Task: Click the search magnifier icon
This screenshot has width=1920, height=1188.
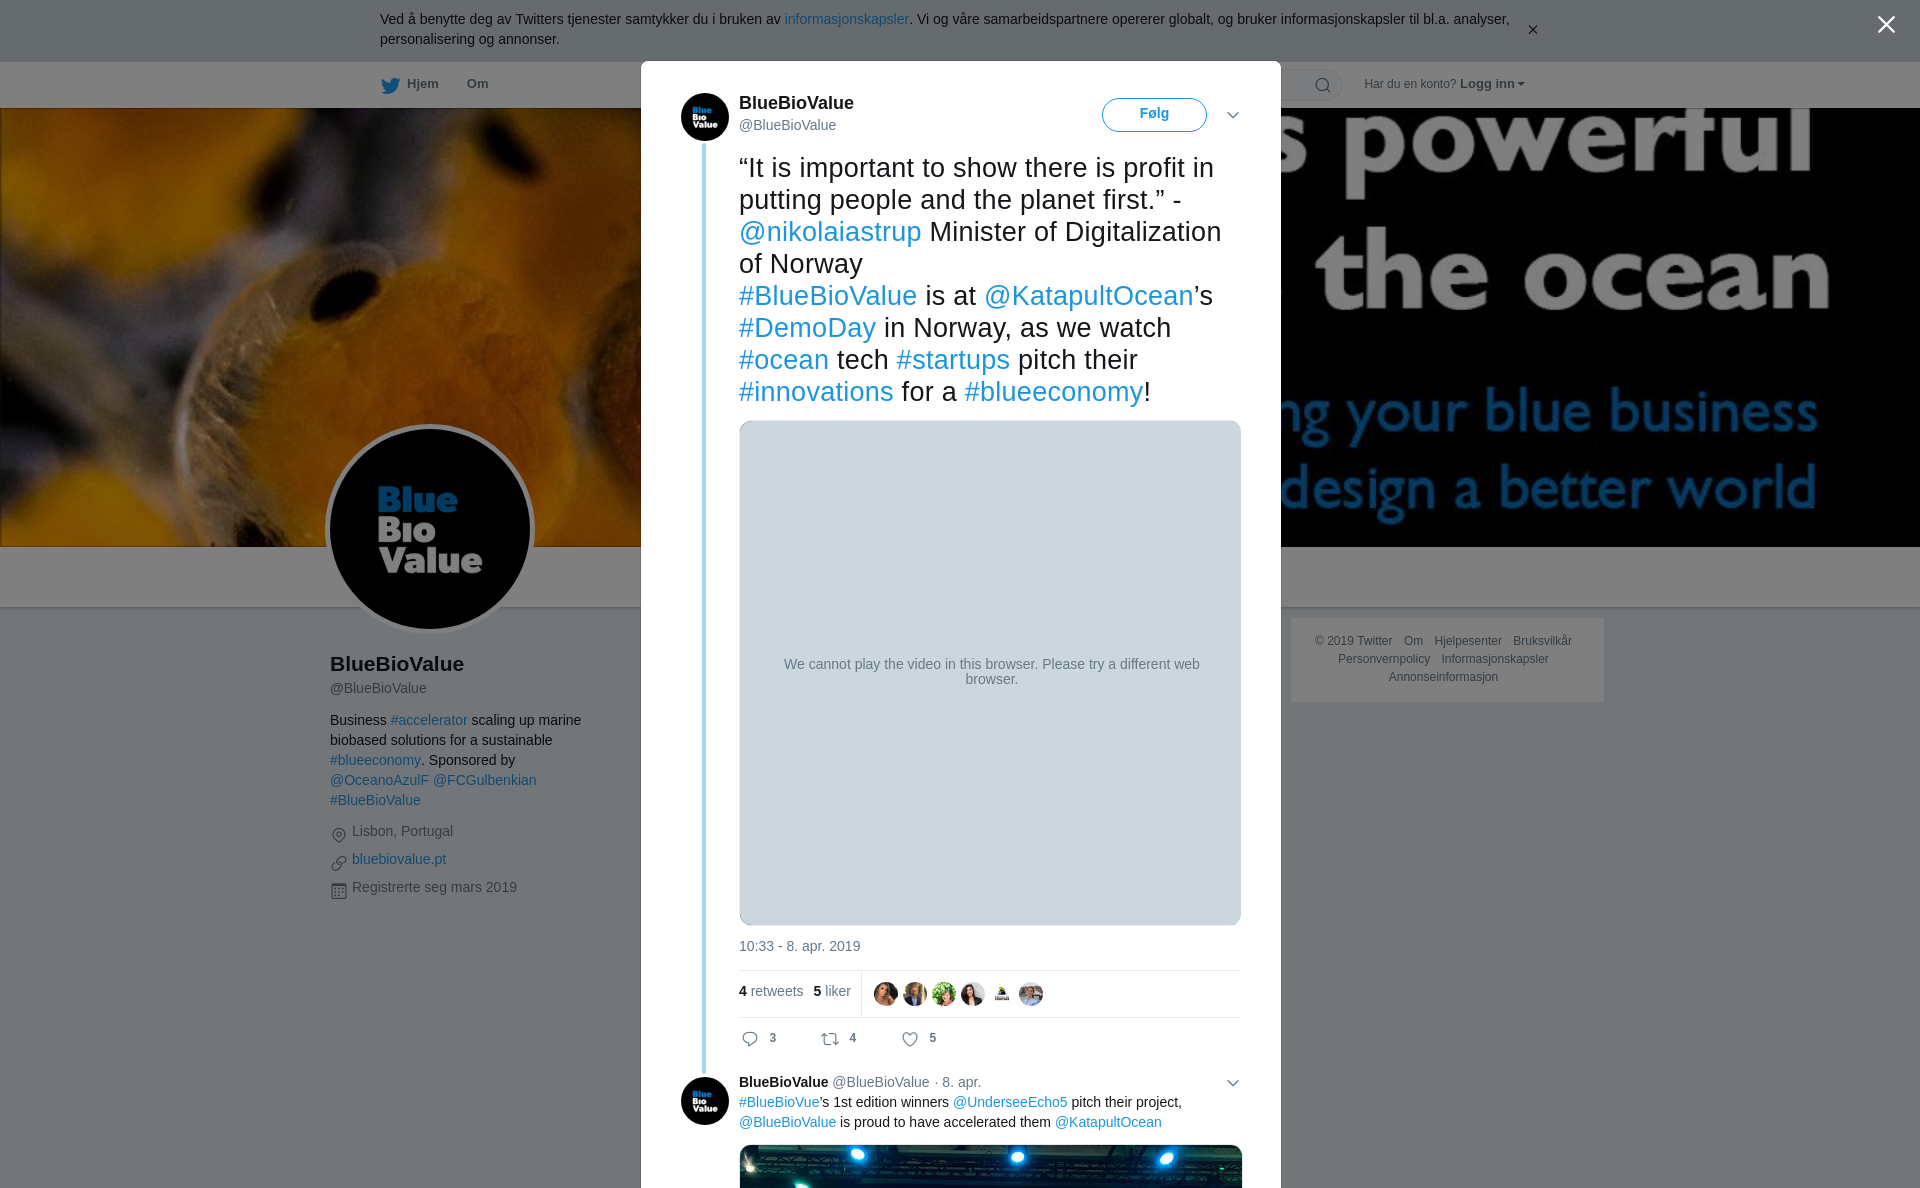Action: pyautogui.click(x=1323, y=85)
